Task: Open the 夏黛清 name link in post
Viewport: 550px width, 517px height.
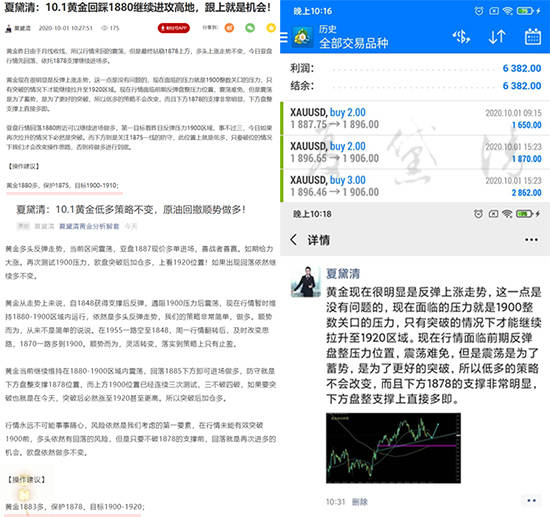Action: pyautogui.click(x=343, y=274)
